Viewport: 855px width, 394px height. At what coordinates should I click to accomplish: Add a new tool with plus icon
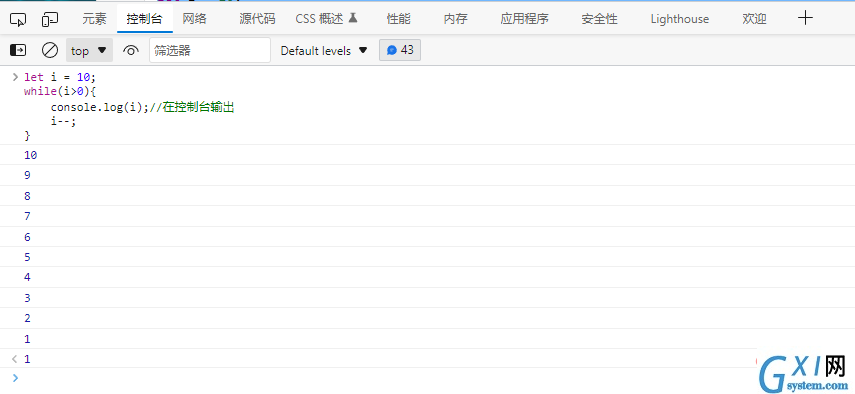[x=805, y=18]
